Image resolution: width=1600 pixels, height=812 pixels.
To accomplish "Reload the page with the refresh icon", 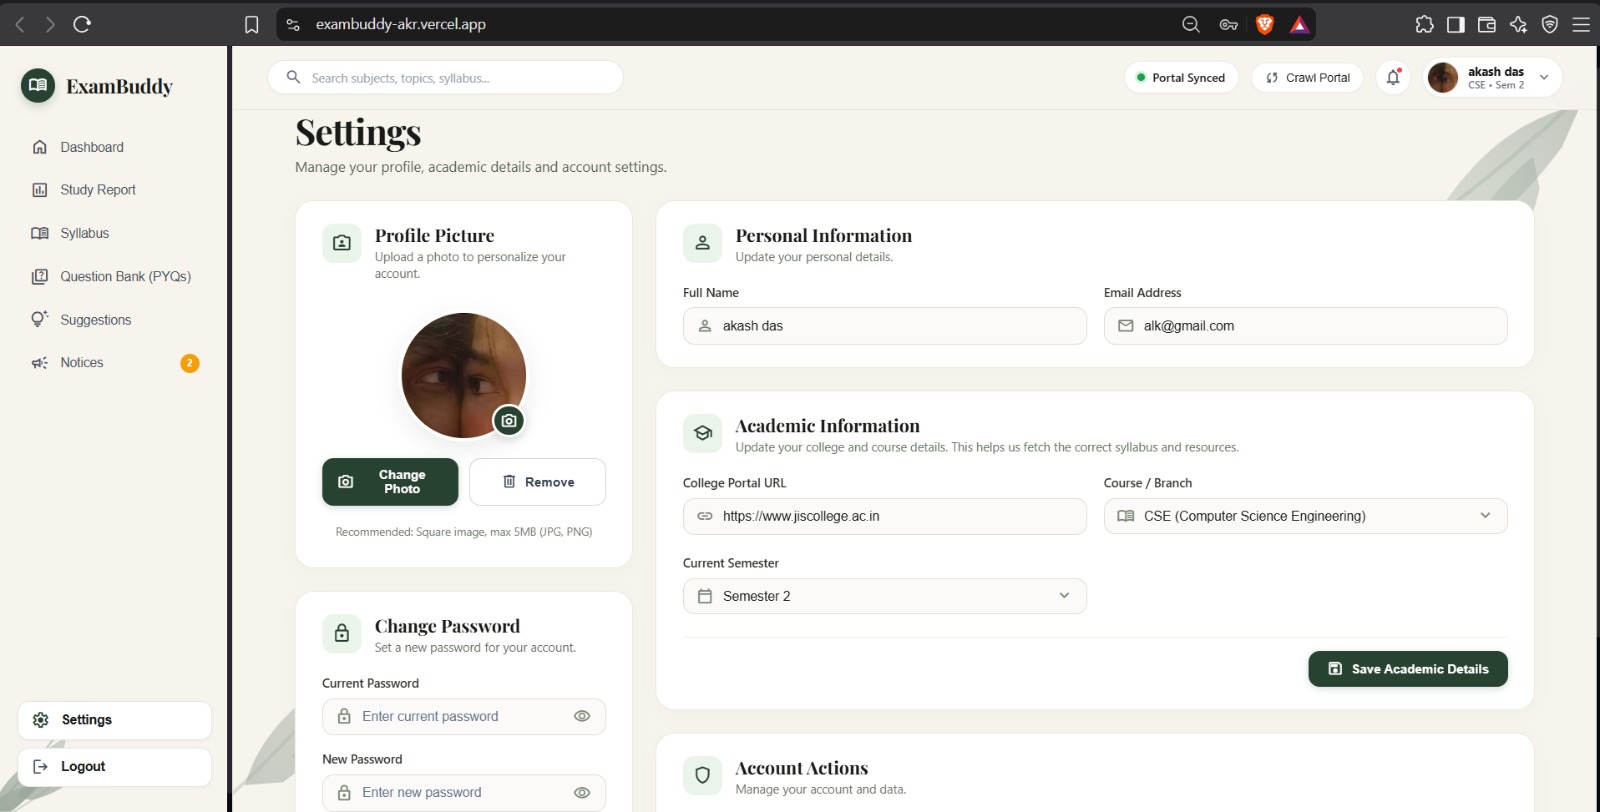I will (x=82, y=24).
